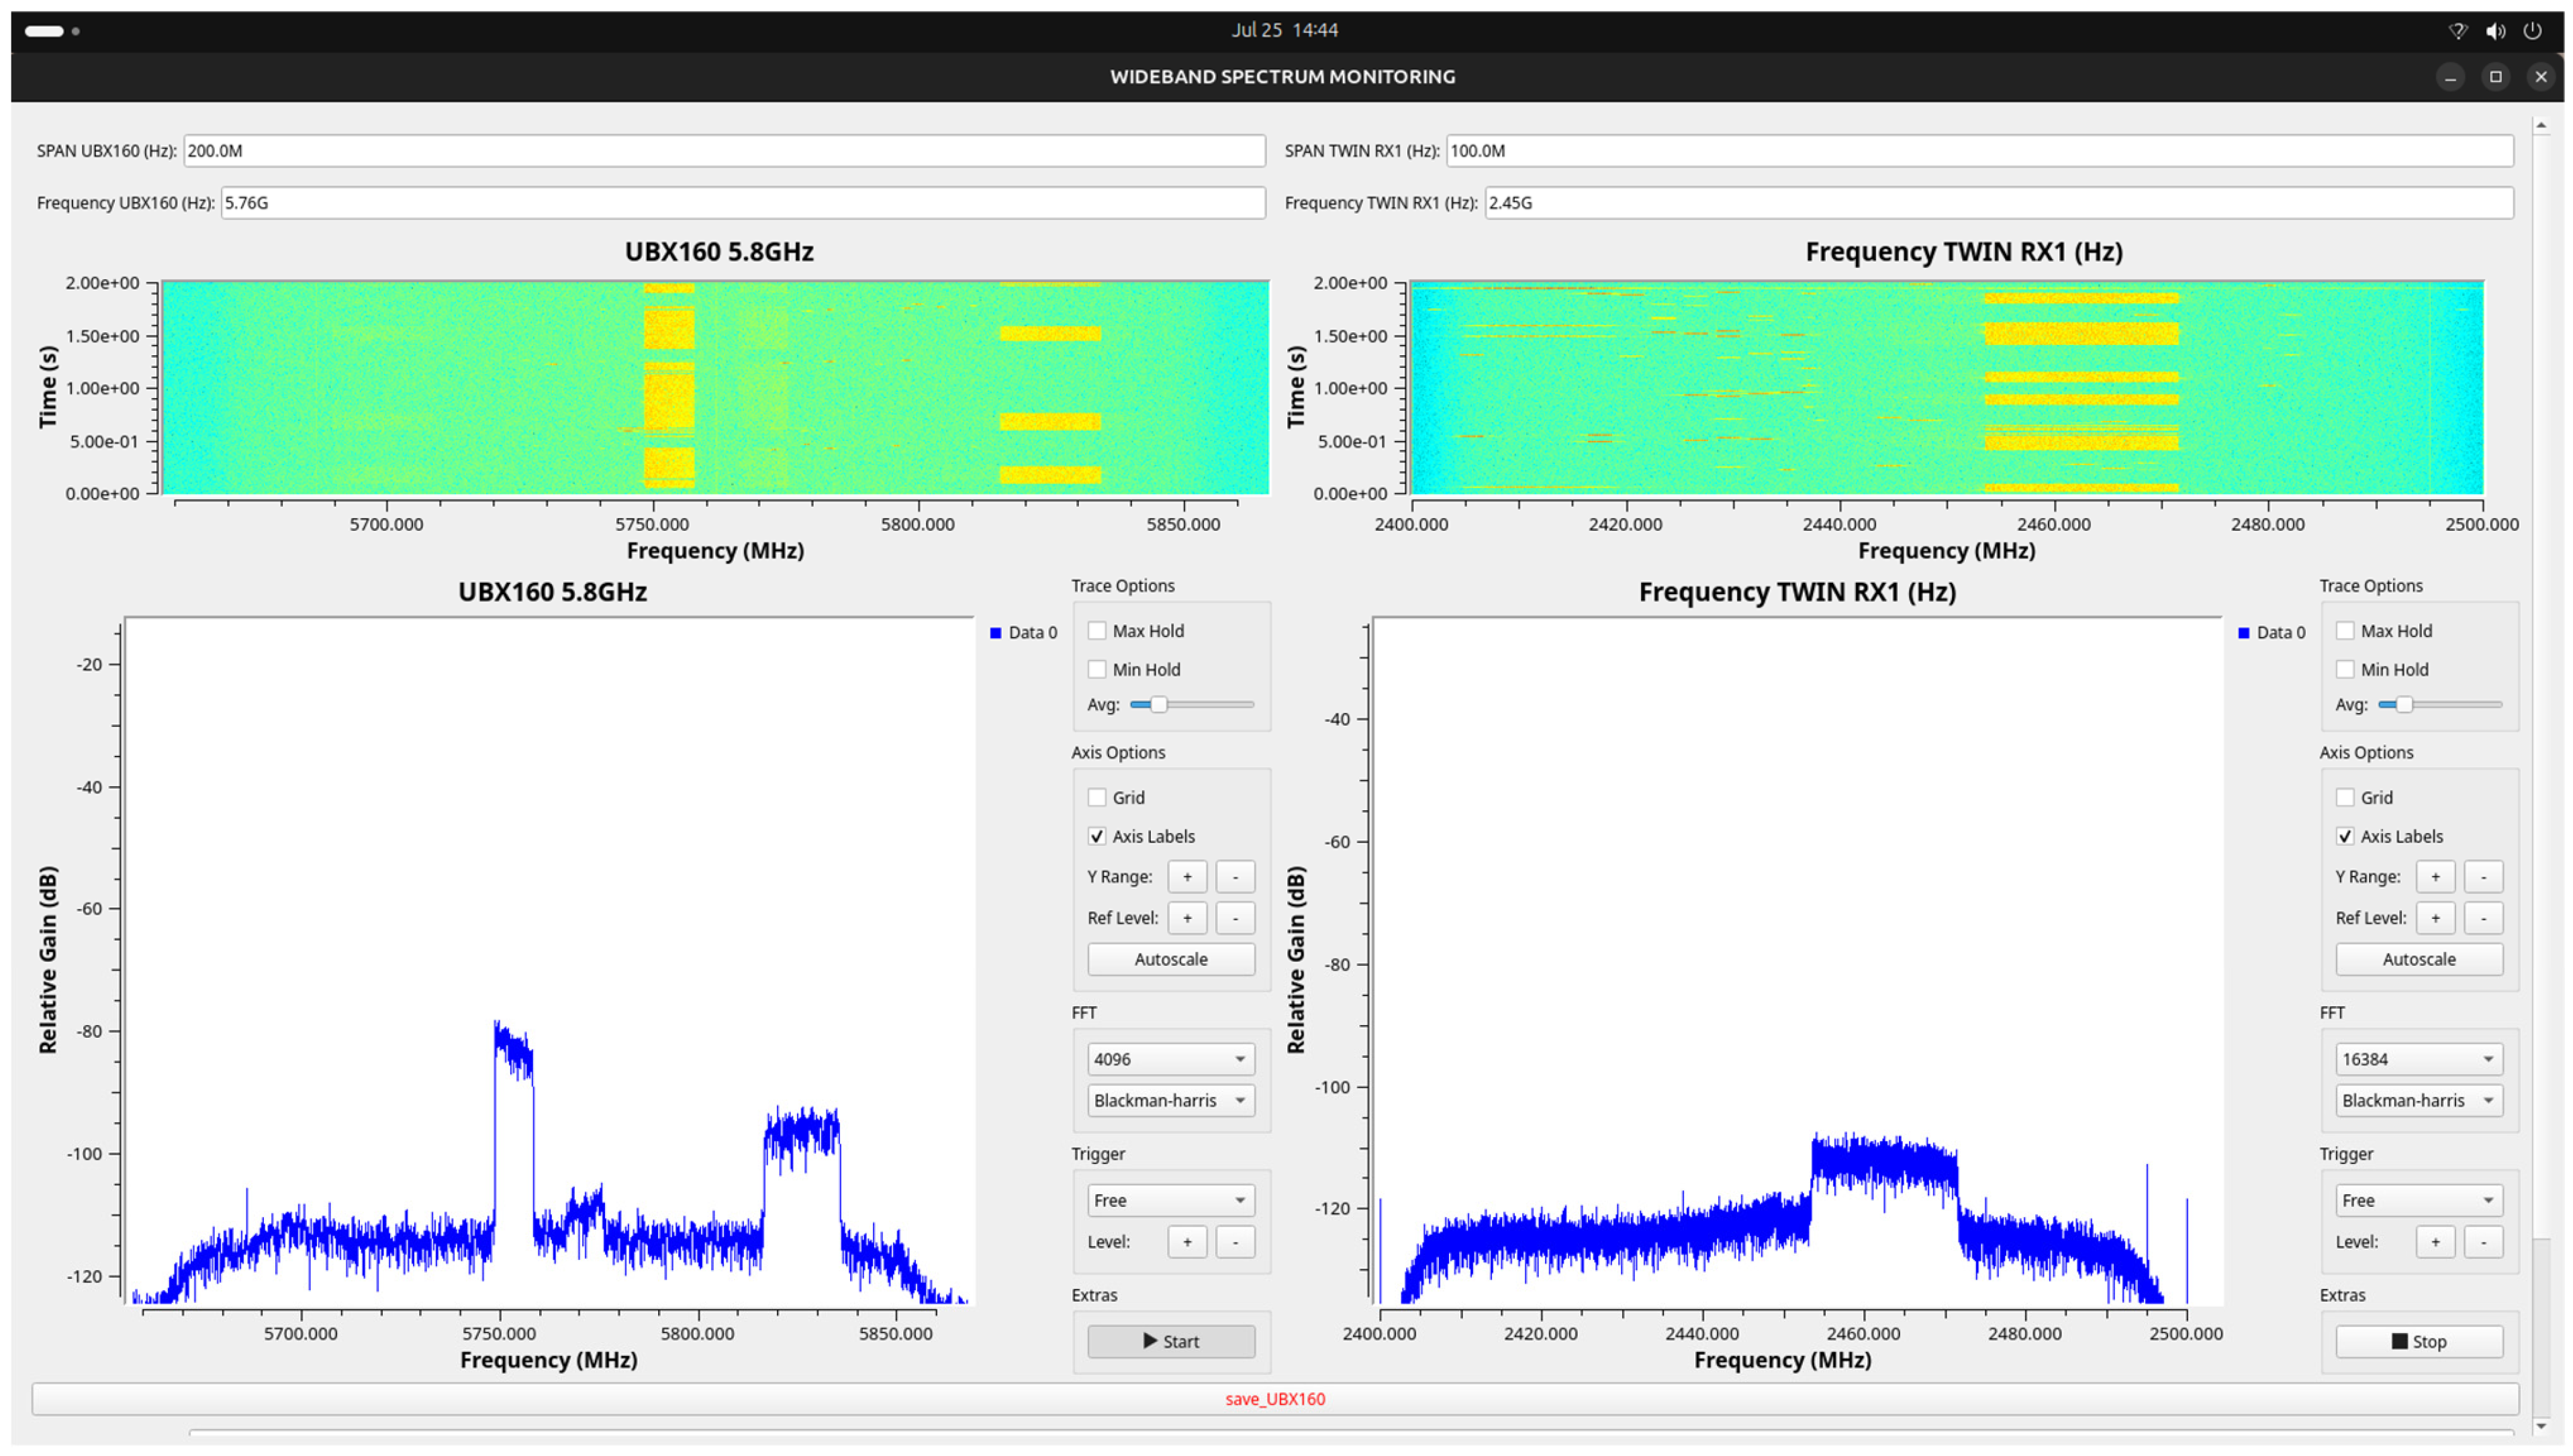The width and height of the screenshot is (2573, 1456).
Task: Click the Frequency UBX160 input field
Action: pyautogui.click(x=742, y=203)
